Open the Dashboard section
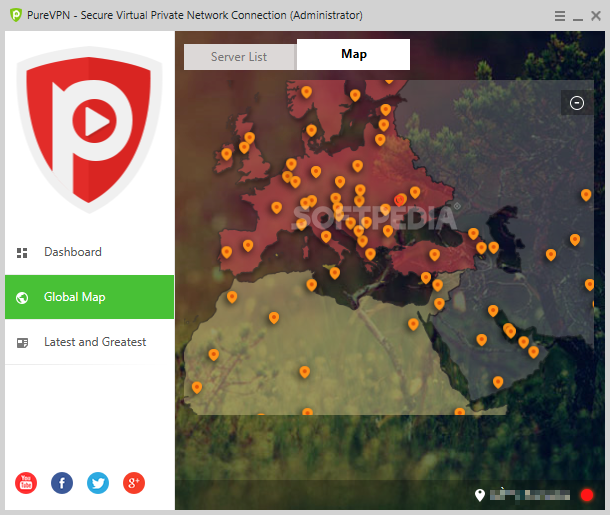The image size is (610, 515). [89, 252]
